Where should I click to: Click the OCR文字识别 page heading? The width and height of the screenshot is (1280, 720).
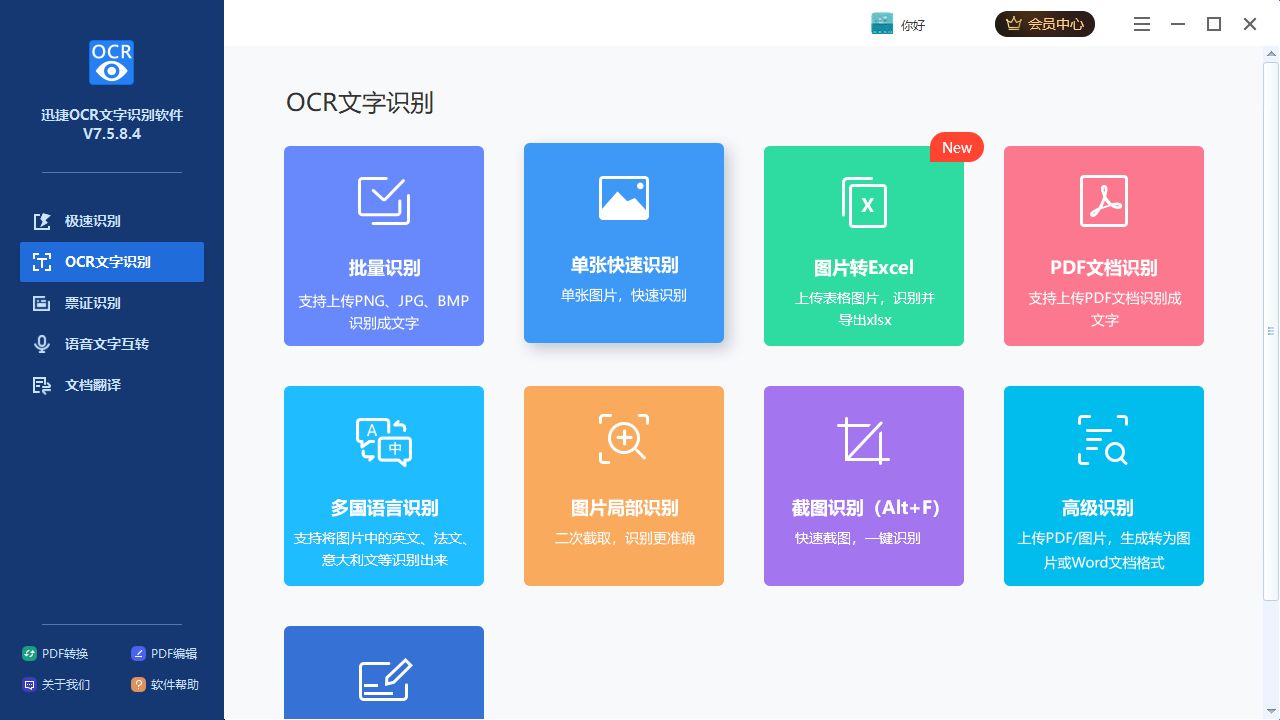[x=360, y=102]
